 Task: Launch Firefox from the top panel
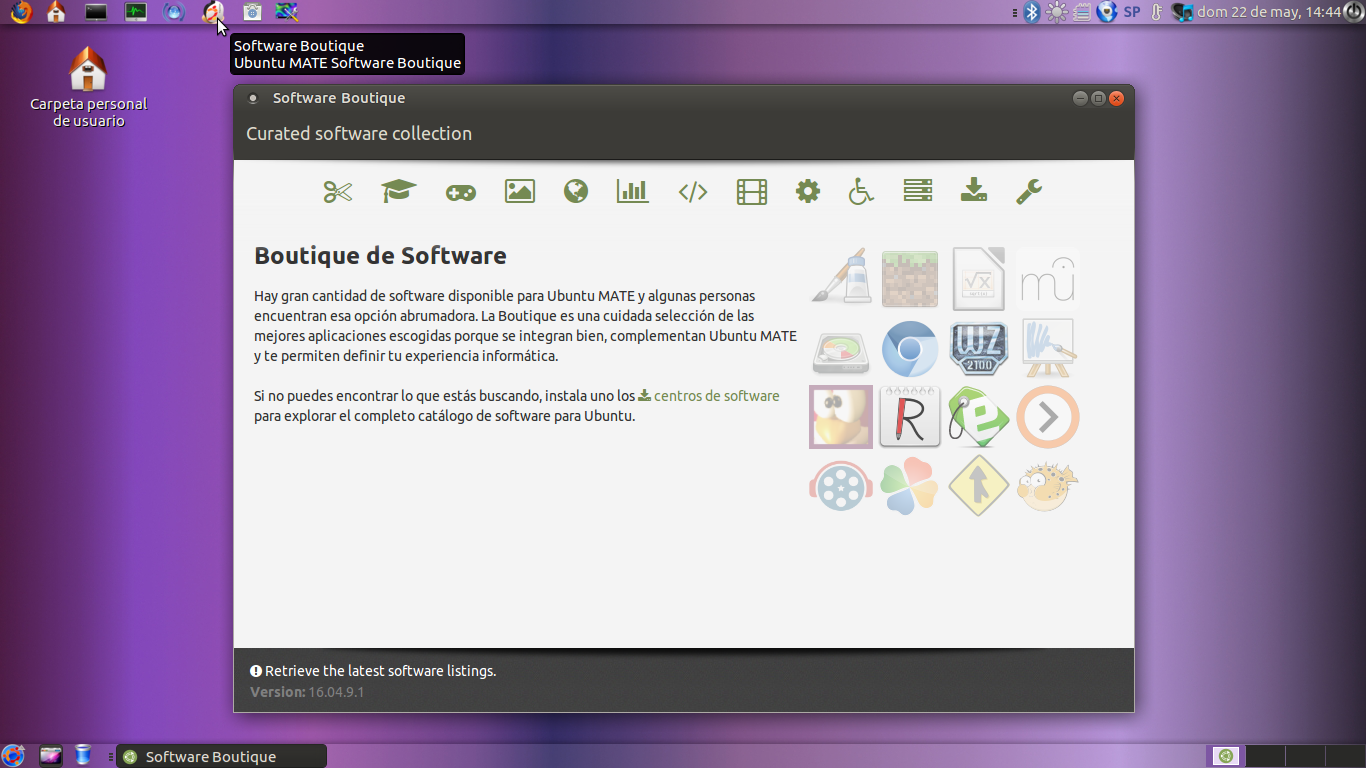pos(20,12)
